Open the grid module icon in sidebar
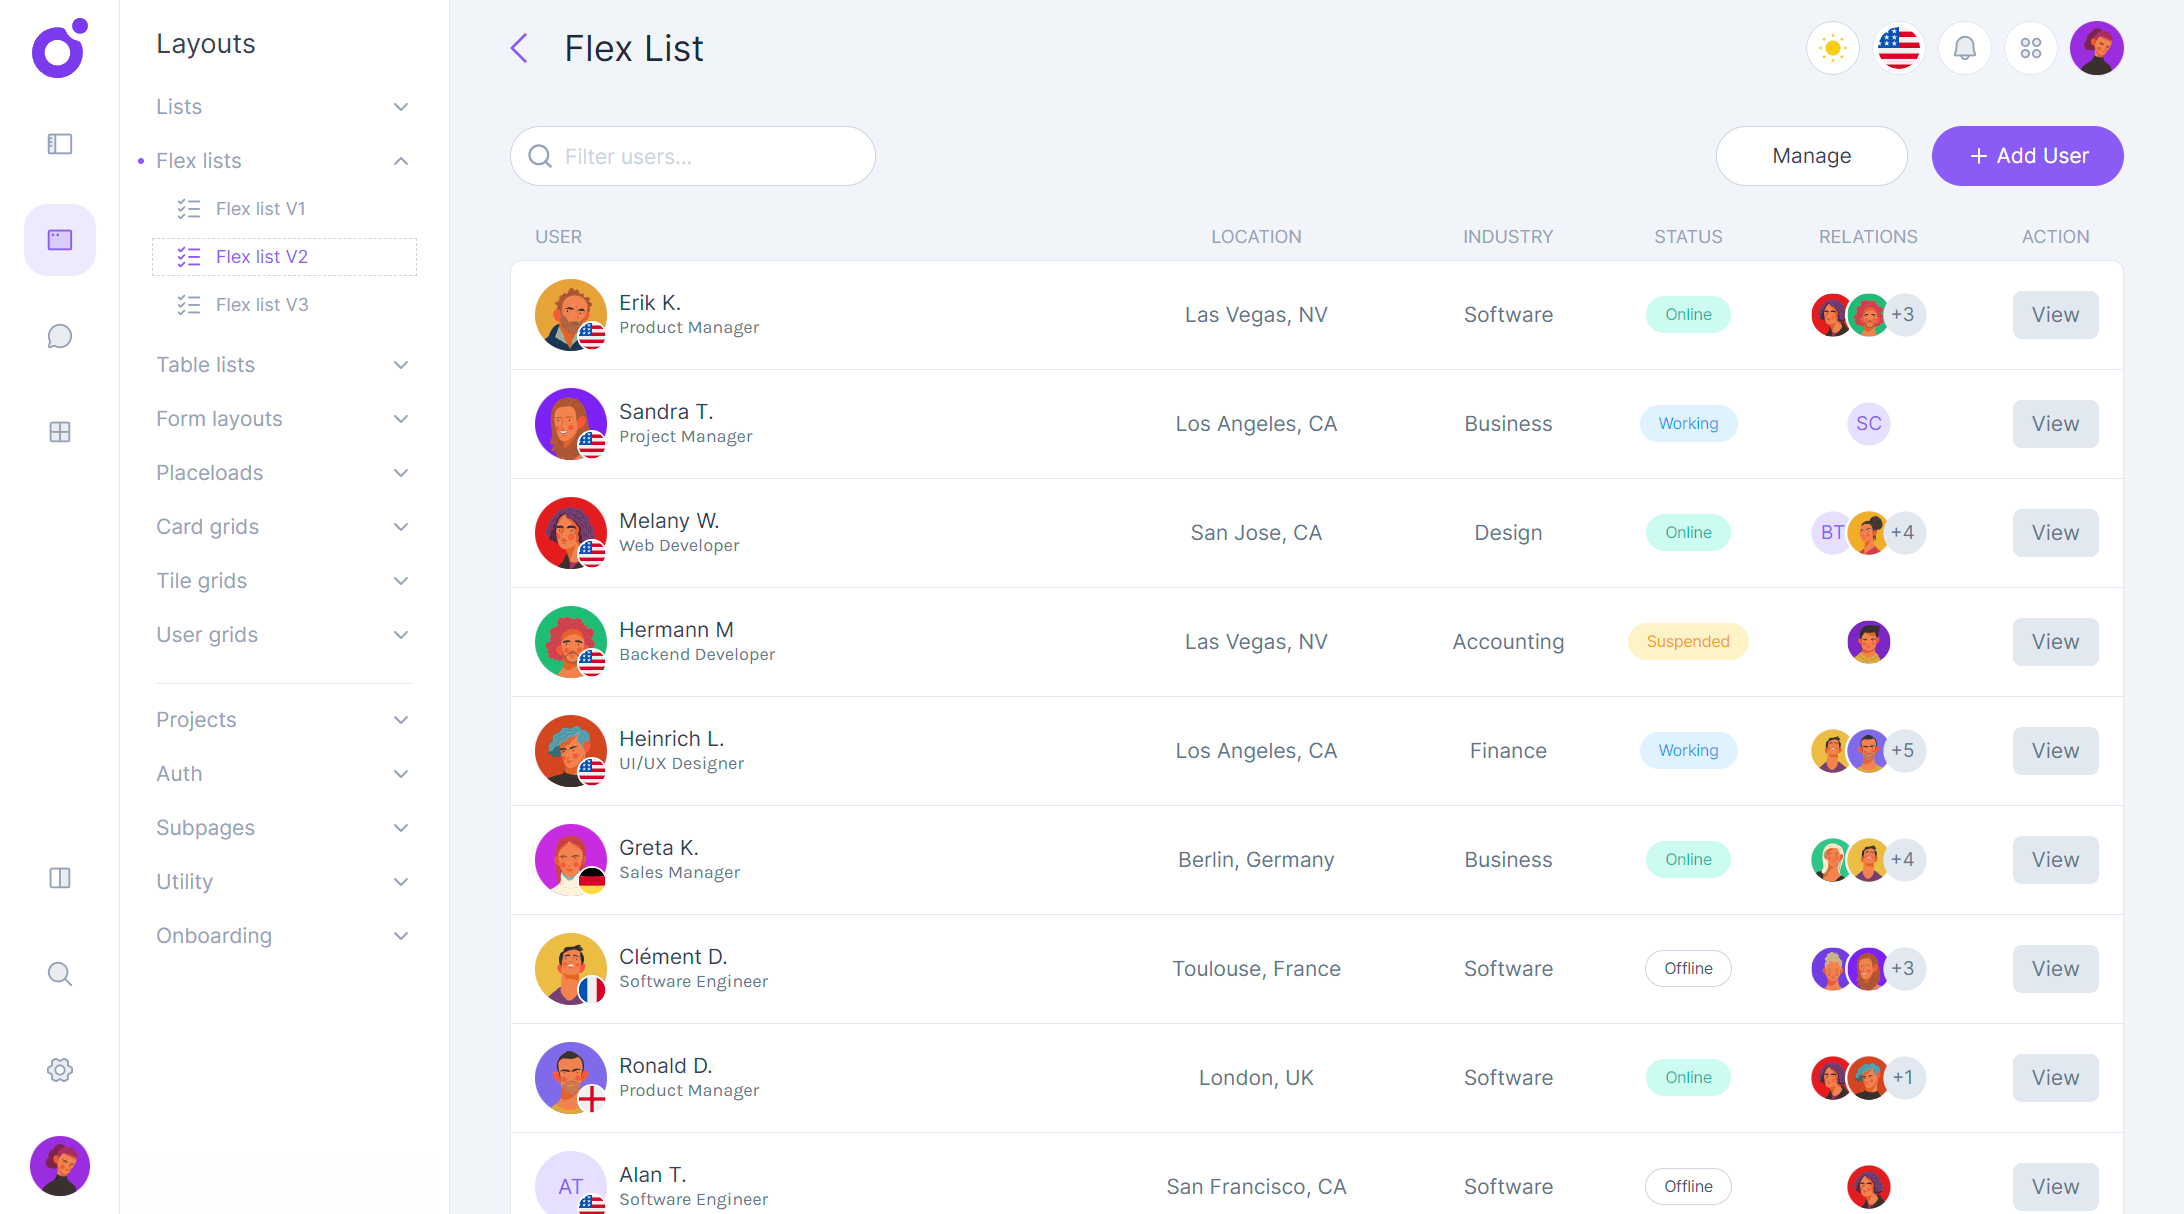The width and height of the screenshot is (2184, 1214). pyautogui.click(x=59, y=431)
